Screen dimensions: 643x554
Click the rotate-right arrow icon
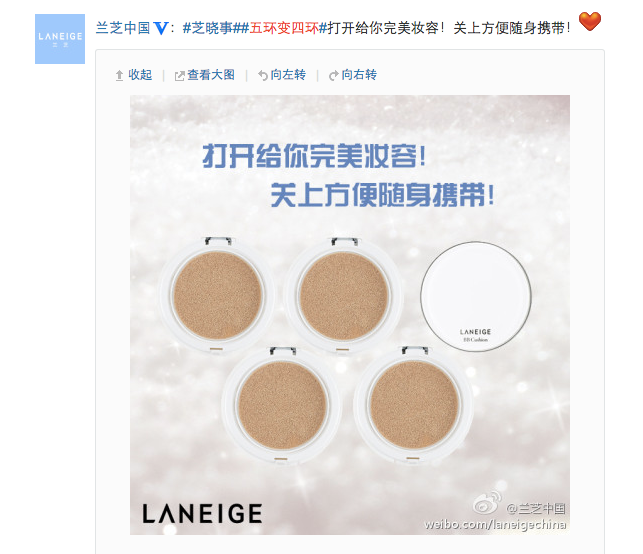[x=333, y=75]
